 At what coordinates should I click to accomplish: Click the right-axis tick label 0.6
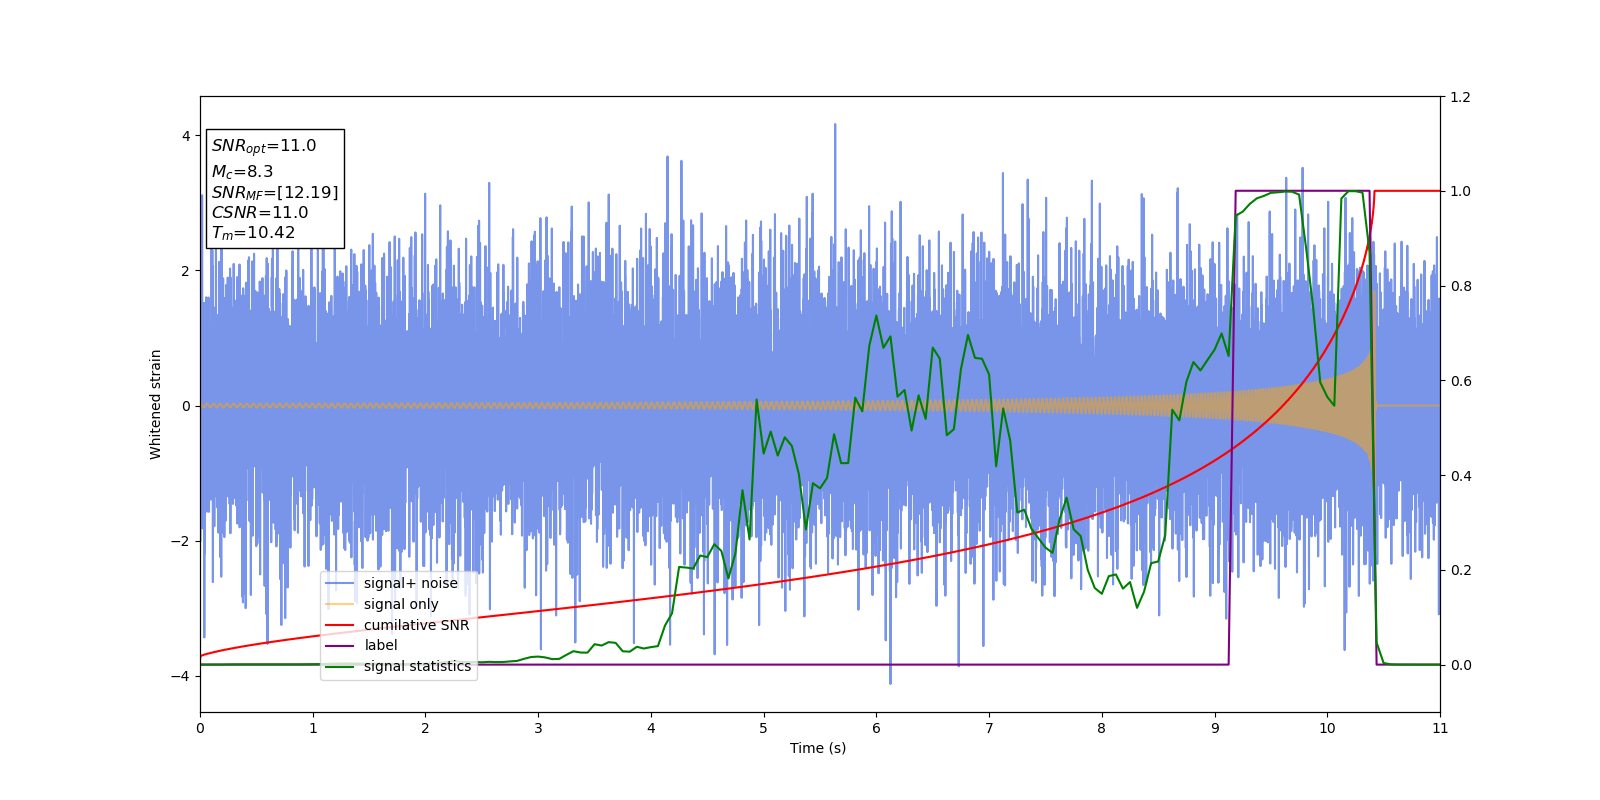(1460, 381)
